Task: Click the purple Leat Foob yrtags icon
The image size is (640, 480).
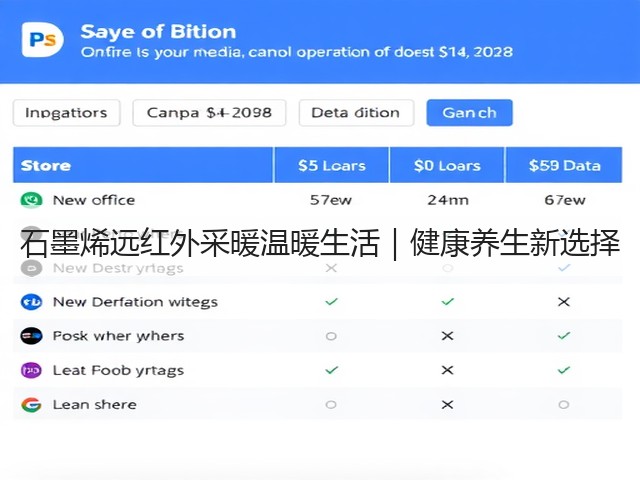Action: tap(31, 370)
